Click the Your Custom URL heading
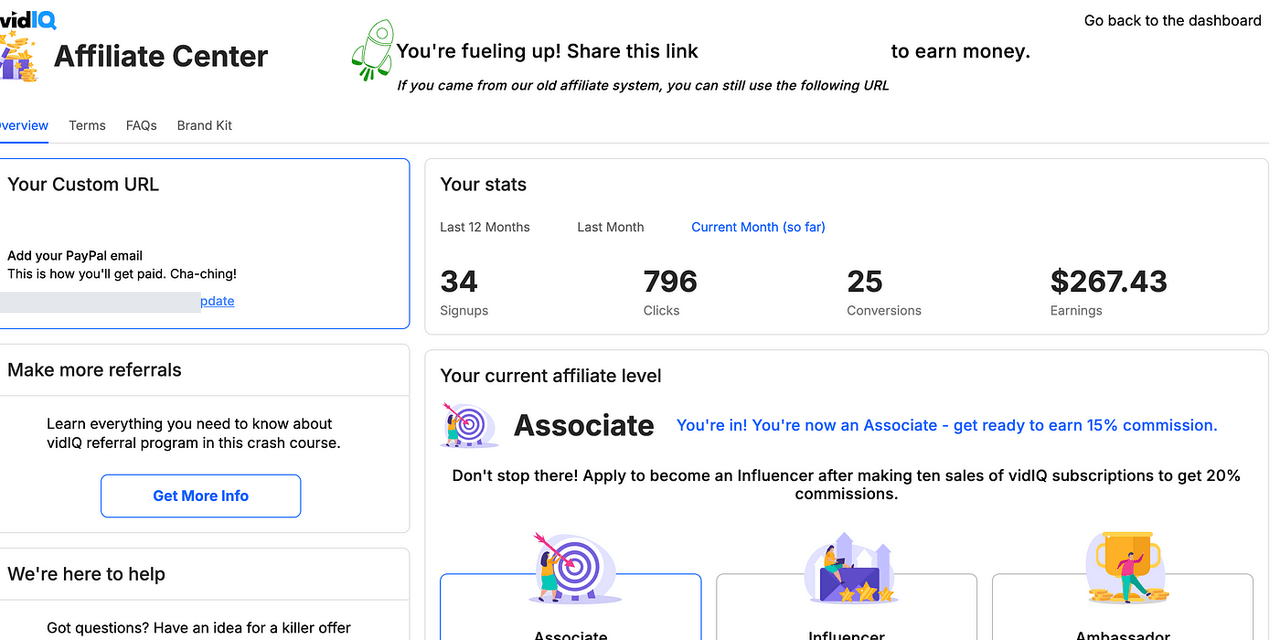The width and height of the screenshot is (1280, 640). [83, 184]
